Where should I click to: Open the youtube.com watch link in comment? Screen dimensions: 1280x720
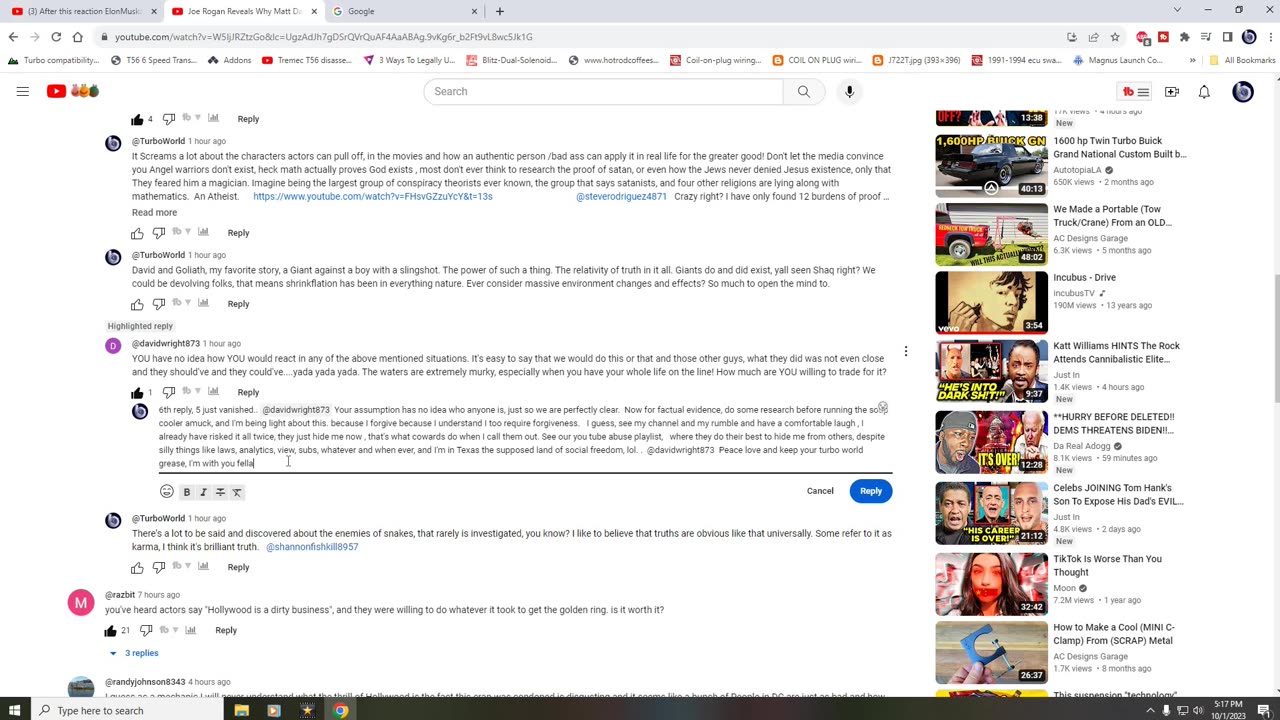[372, 197]
